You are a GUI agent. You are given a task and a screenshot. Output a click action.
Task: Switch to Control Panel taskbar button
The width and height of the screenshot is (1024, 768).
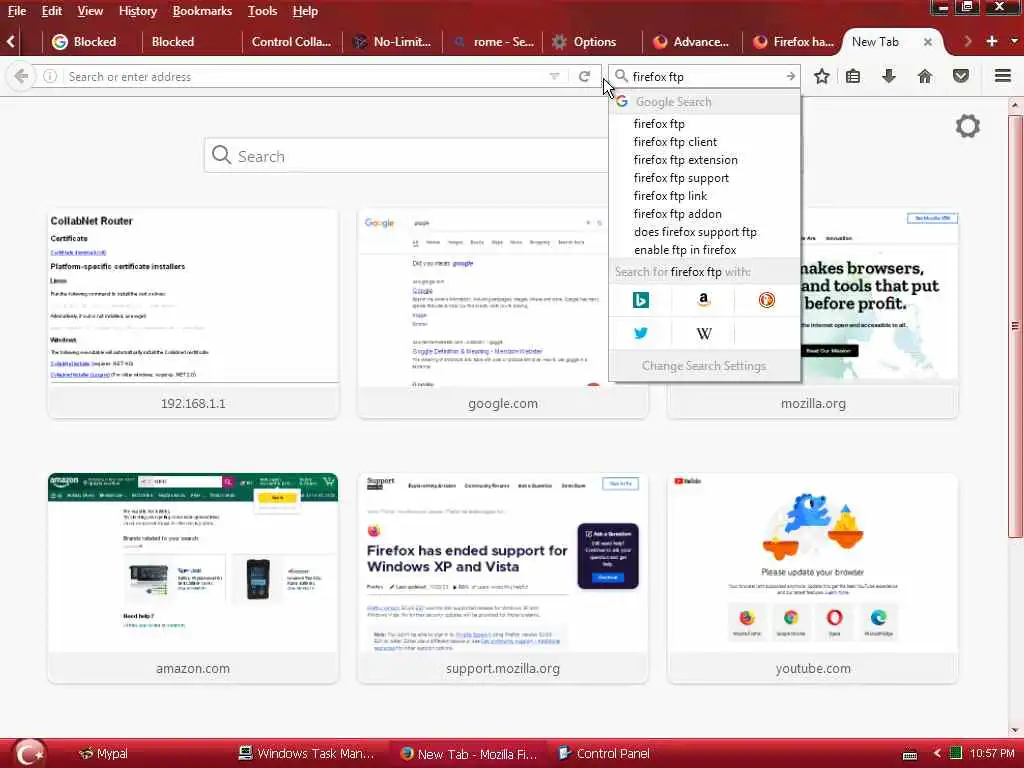point(604,754)
